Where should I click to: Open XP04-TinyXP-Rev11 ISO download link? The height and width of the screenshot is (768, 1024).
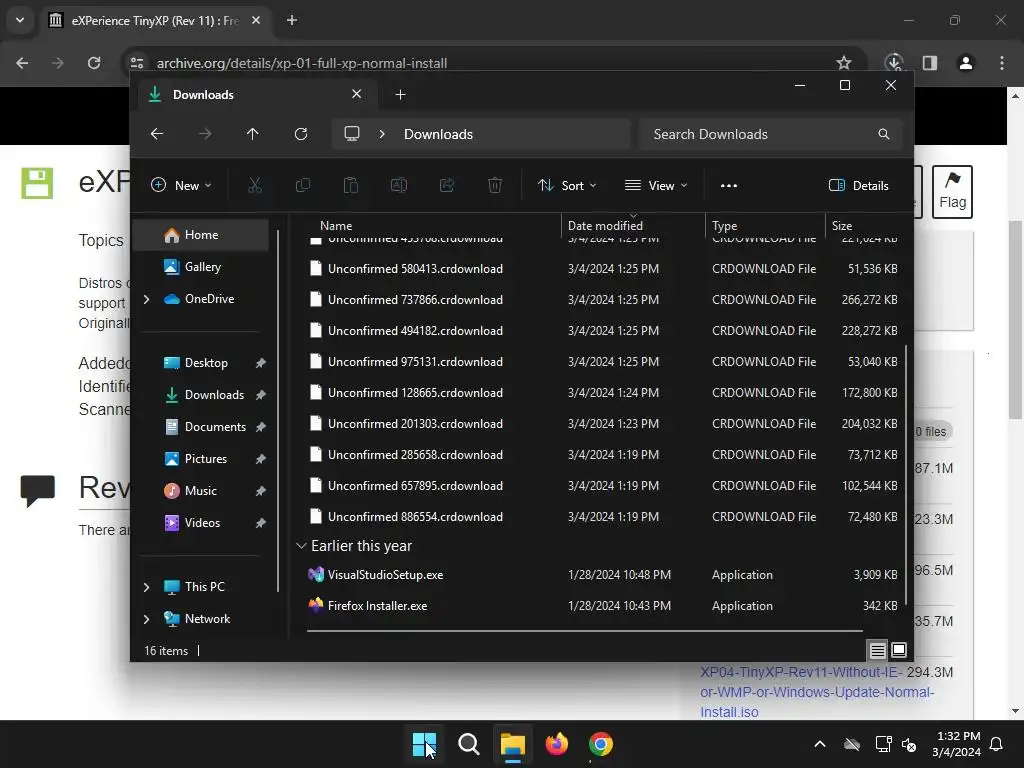tap(817, 692)
